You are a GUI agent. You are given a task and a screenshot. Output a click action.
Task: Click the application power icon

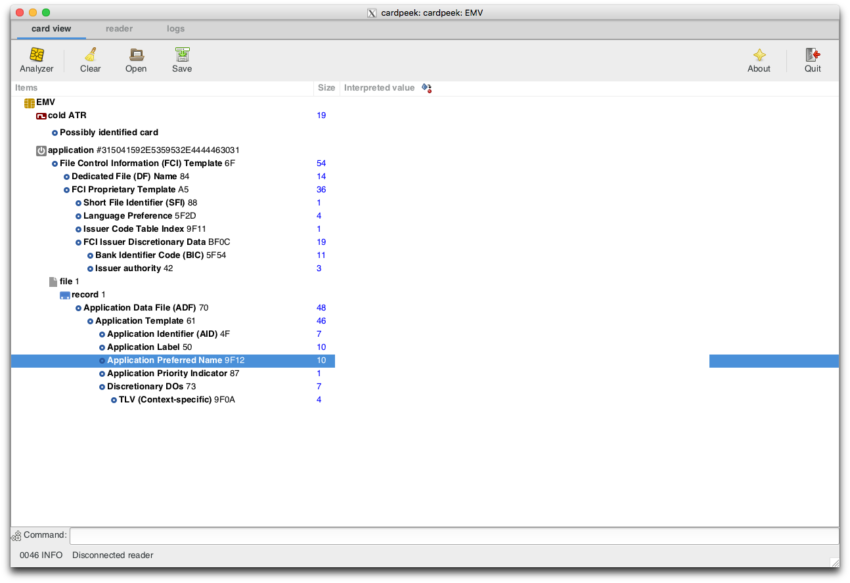pyautogui.click(x=41, y=150)
